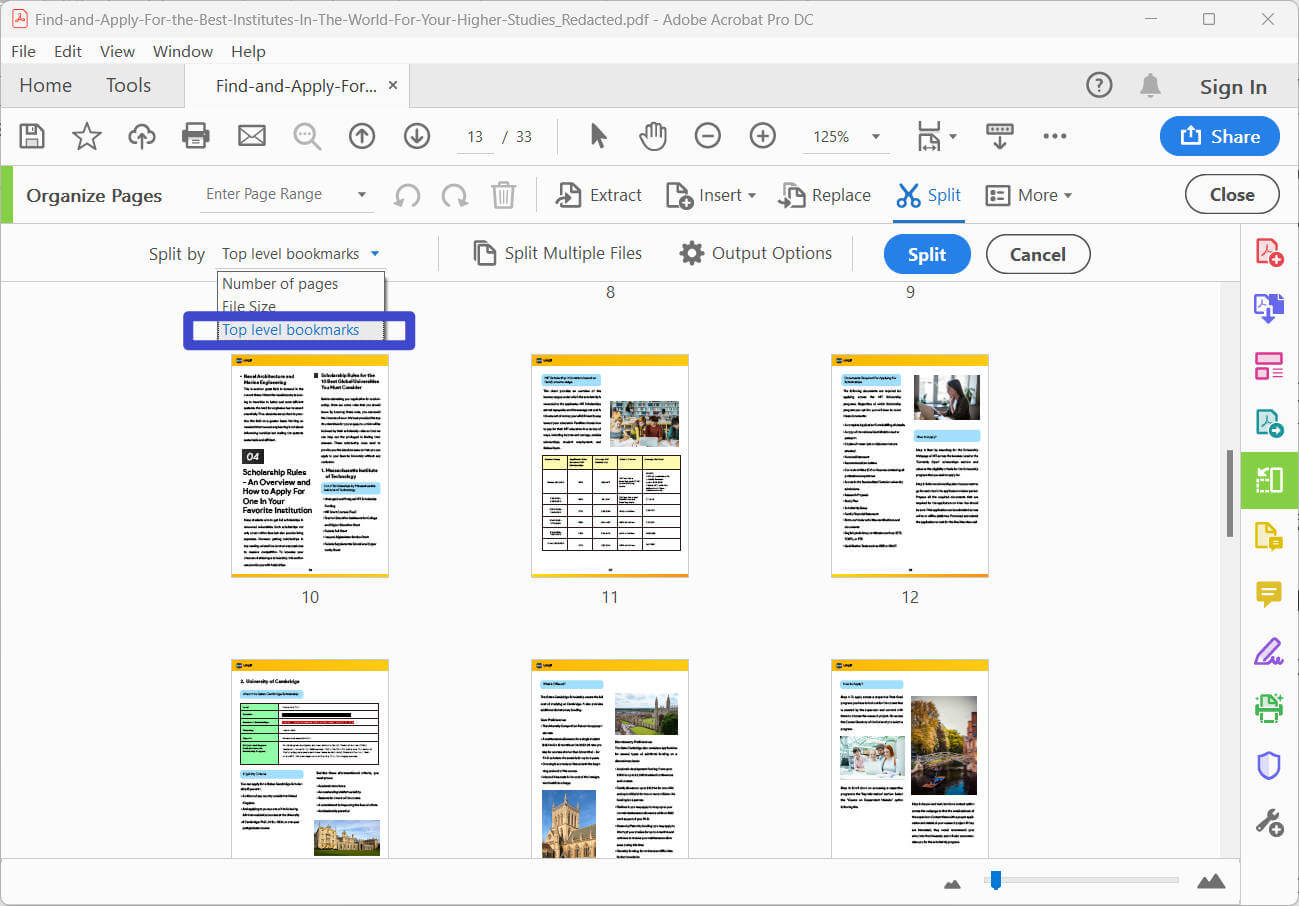Click the Share button

[x=1219, y=136]
